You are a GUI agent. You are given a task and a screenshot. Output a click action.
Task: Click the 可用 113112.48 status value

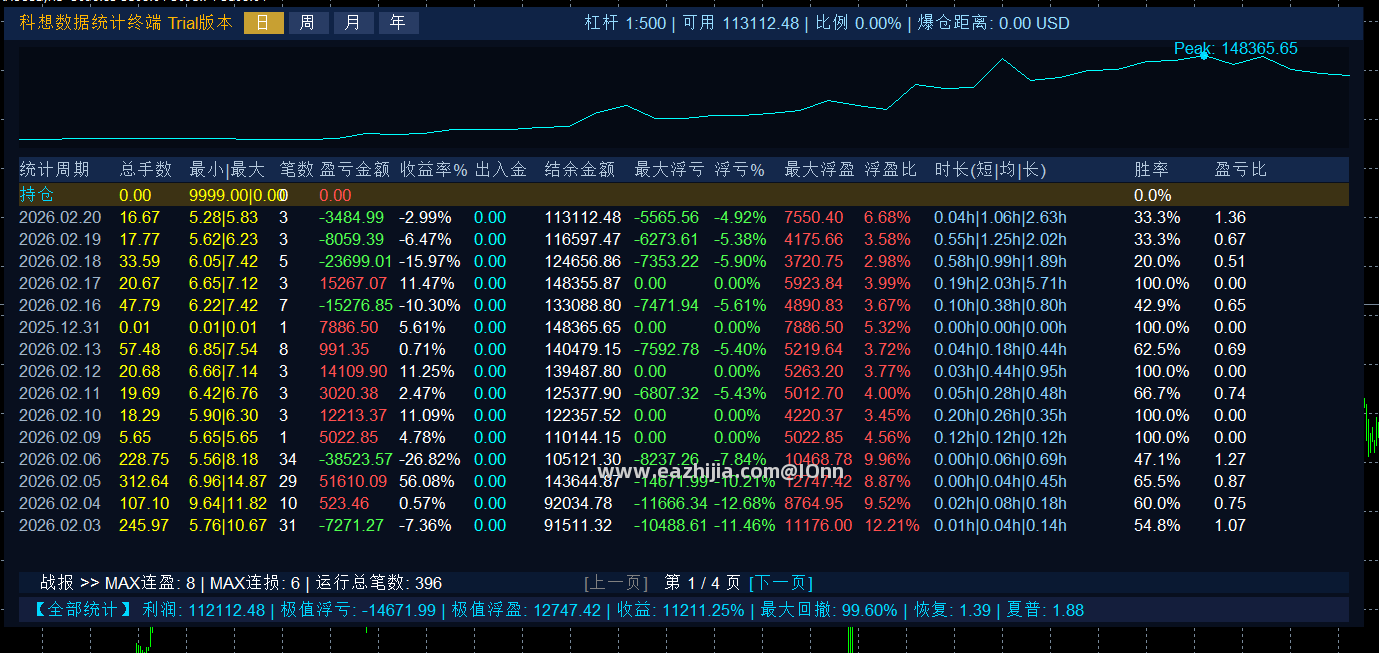740,23
